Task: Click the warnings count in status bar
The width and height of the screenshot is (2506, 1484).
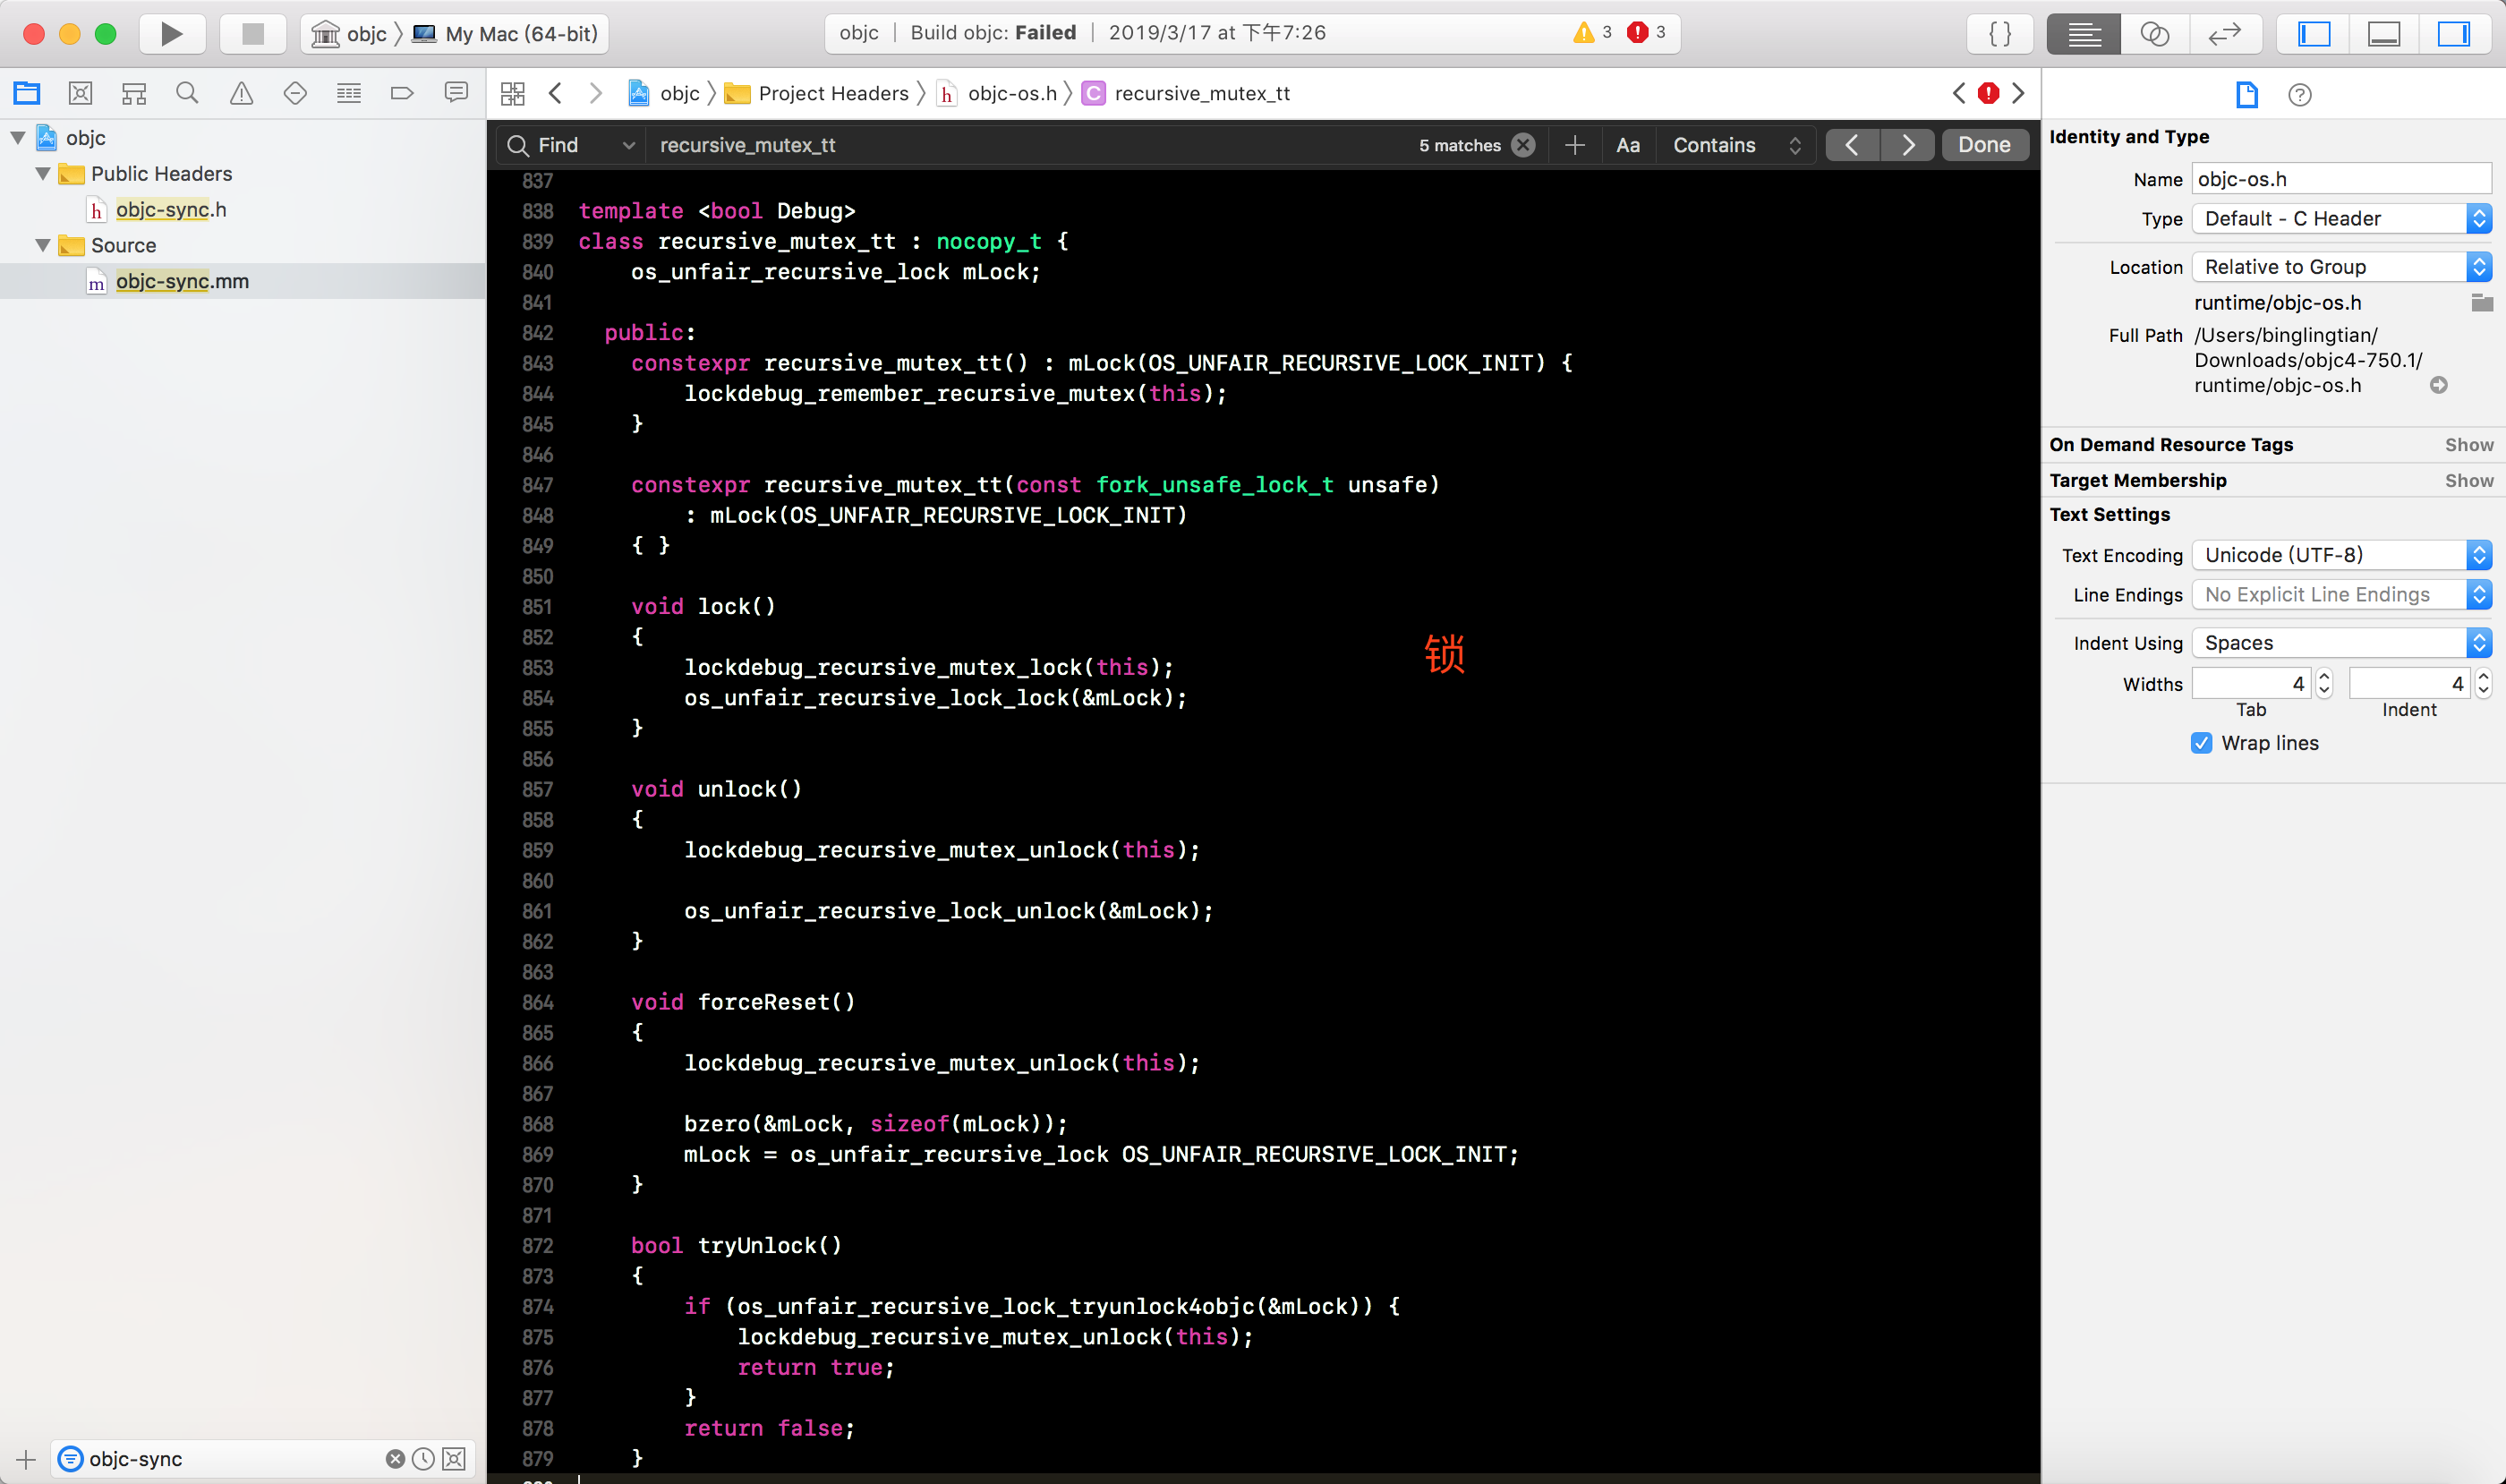Action: [1592, 33]
